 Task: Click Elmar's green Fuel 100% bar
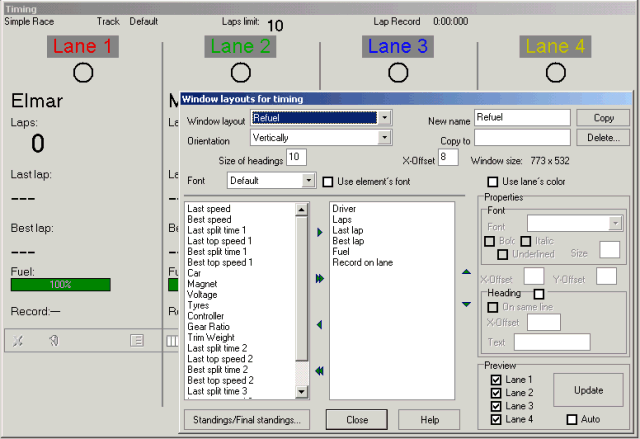tap(60, 285)
